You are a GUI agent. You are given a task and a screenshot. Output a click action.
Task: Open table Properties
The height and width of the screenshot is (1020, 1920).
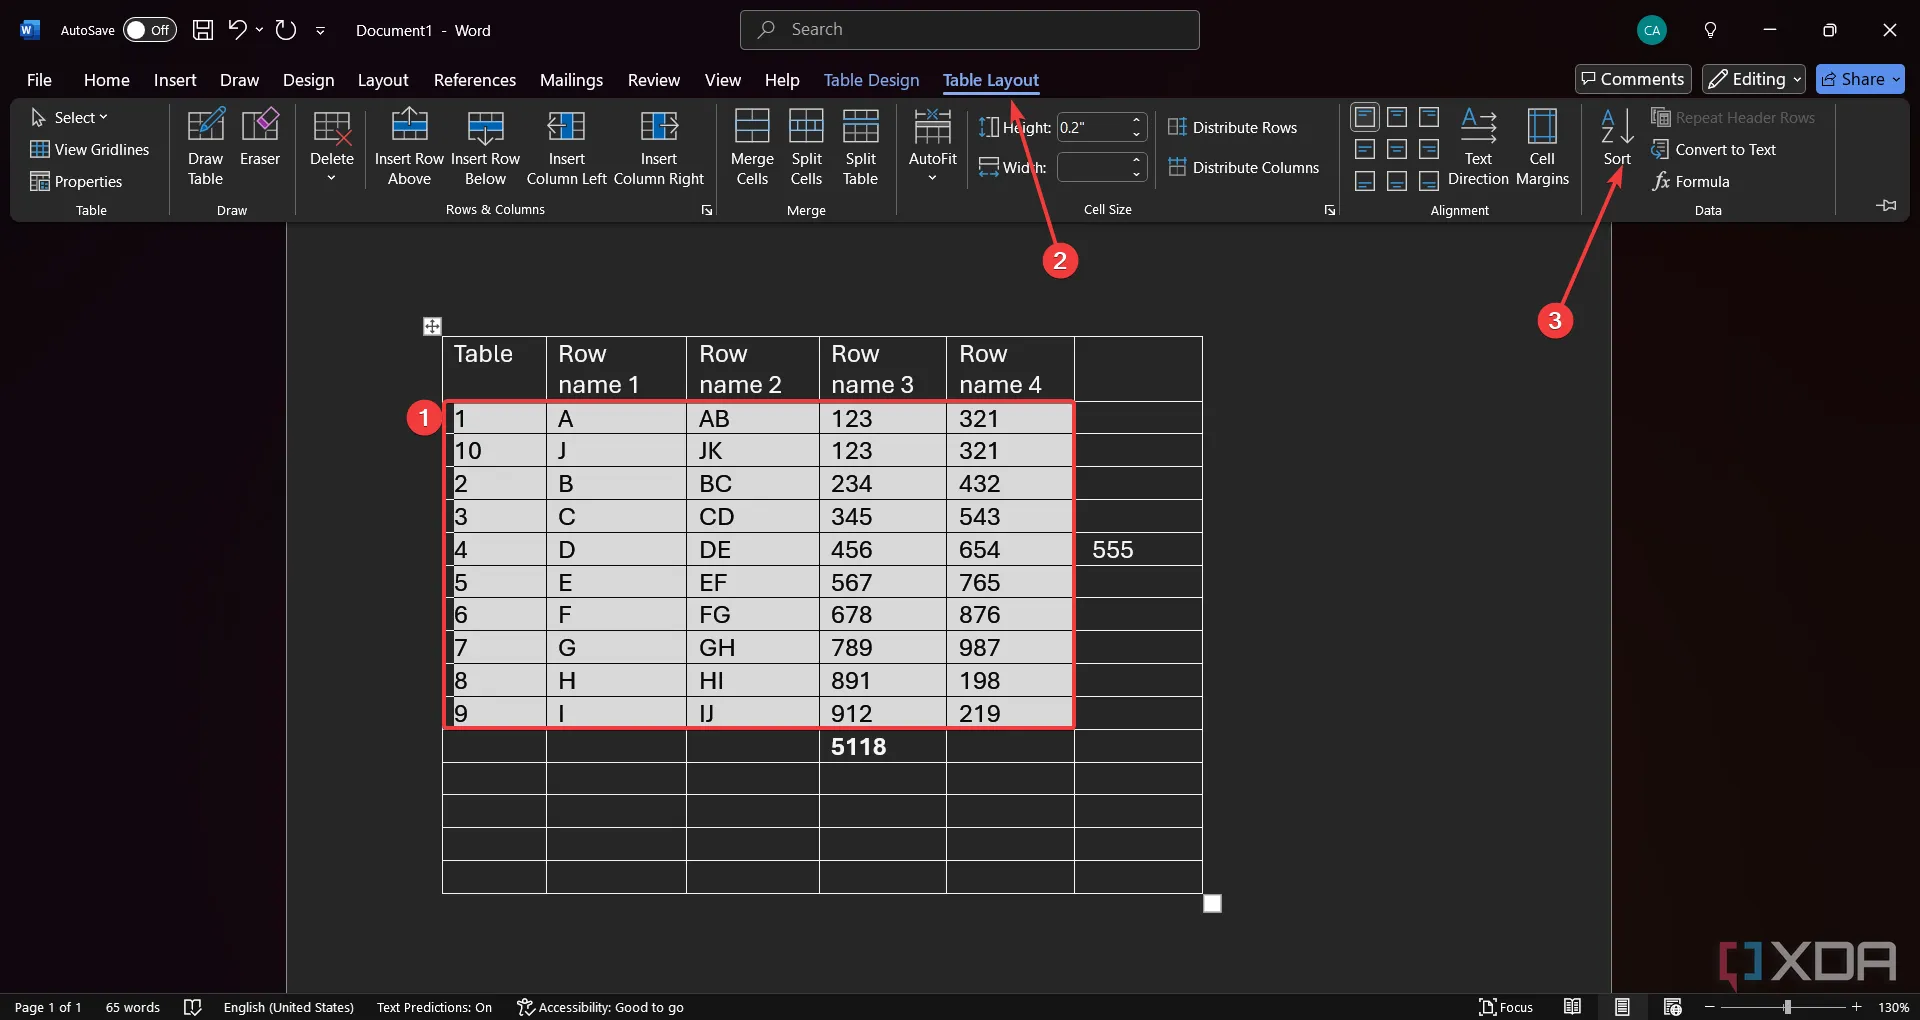click(x=76, y=181)
